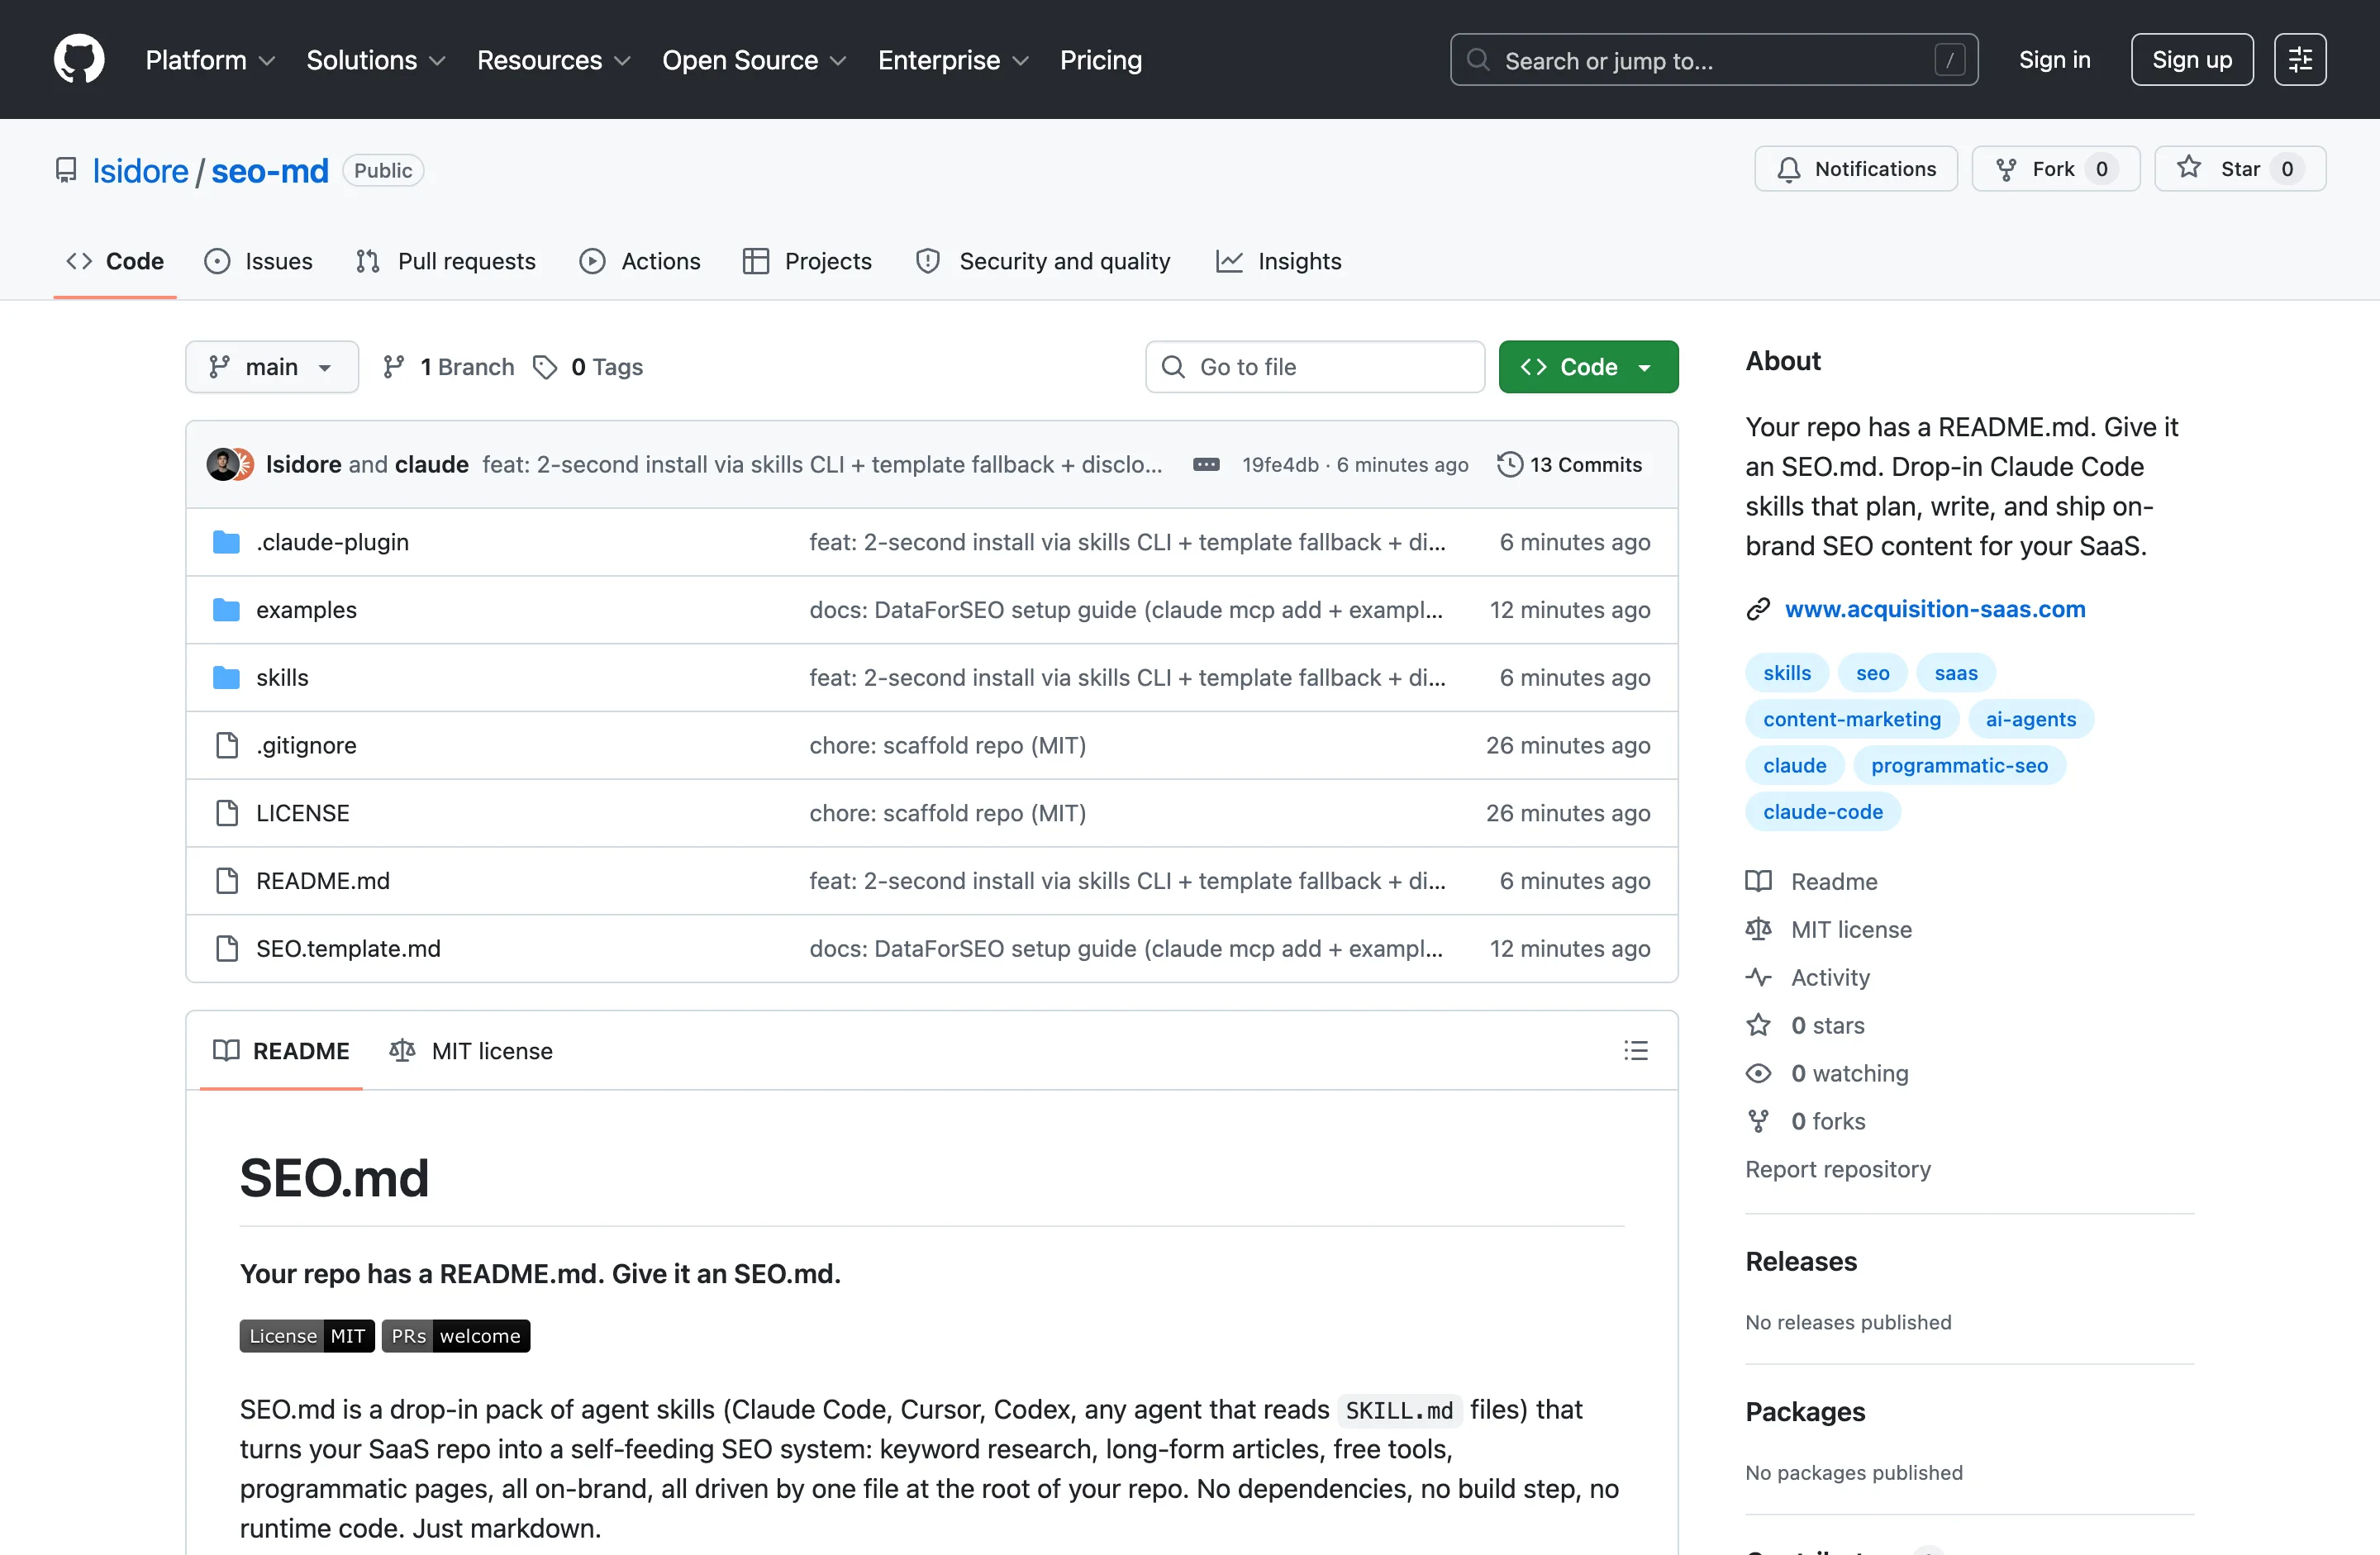The width and height of the screenshot is (2380, 1555).
Task: Switch to the Issues tab
Action: tap(258, 261)
